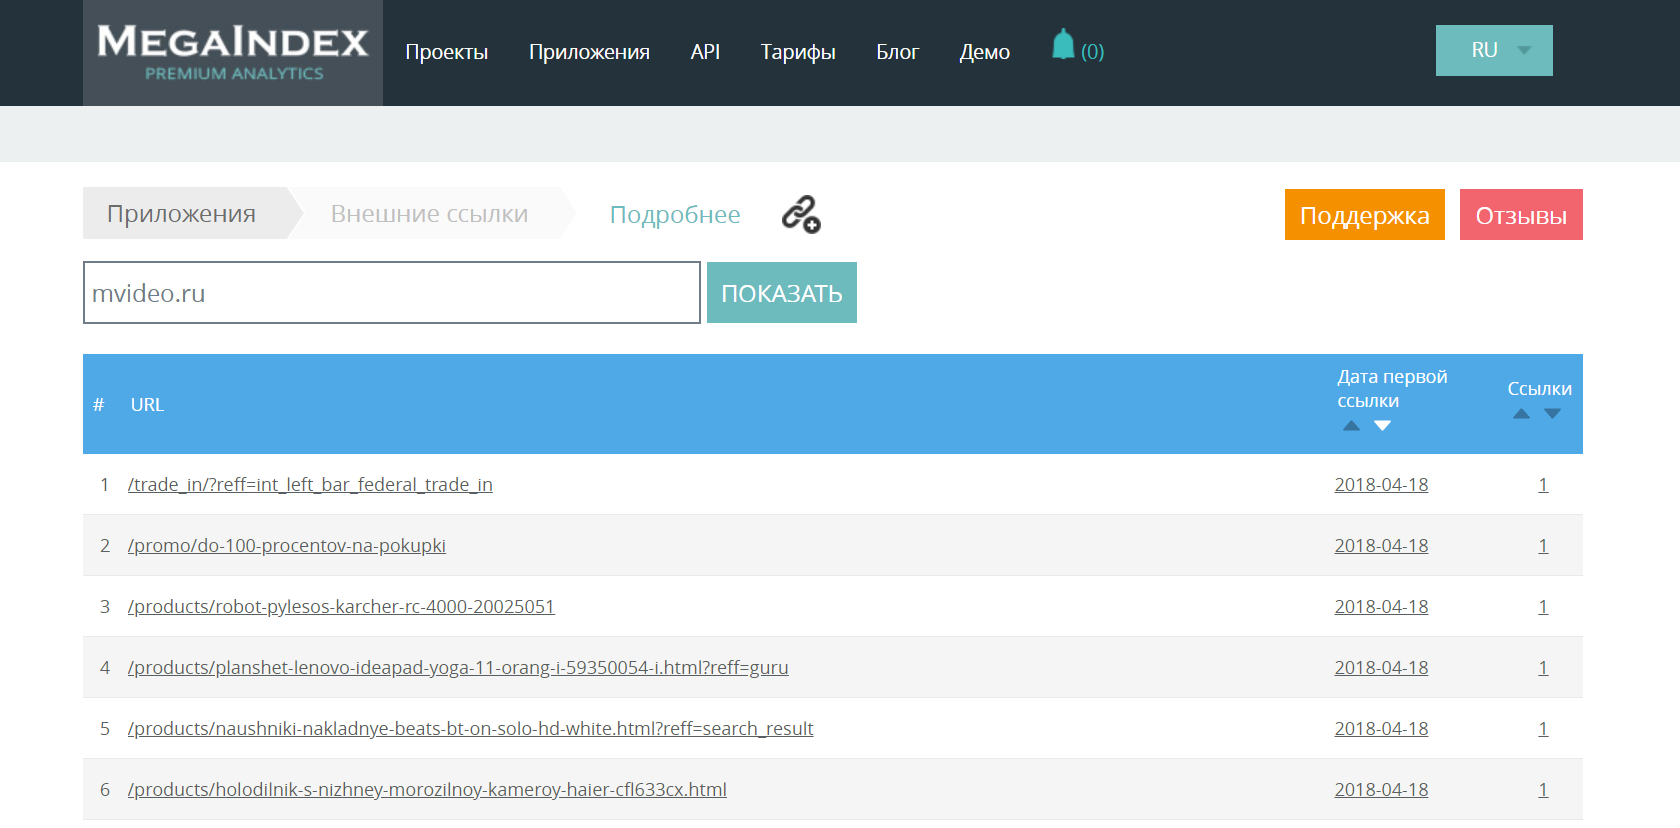Click the Внешние ссылки breadcrumb
The width and height of the screenshot is (1680, 828).
(429, 213)
